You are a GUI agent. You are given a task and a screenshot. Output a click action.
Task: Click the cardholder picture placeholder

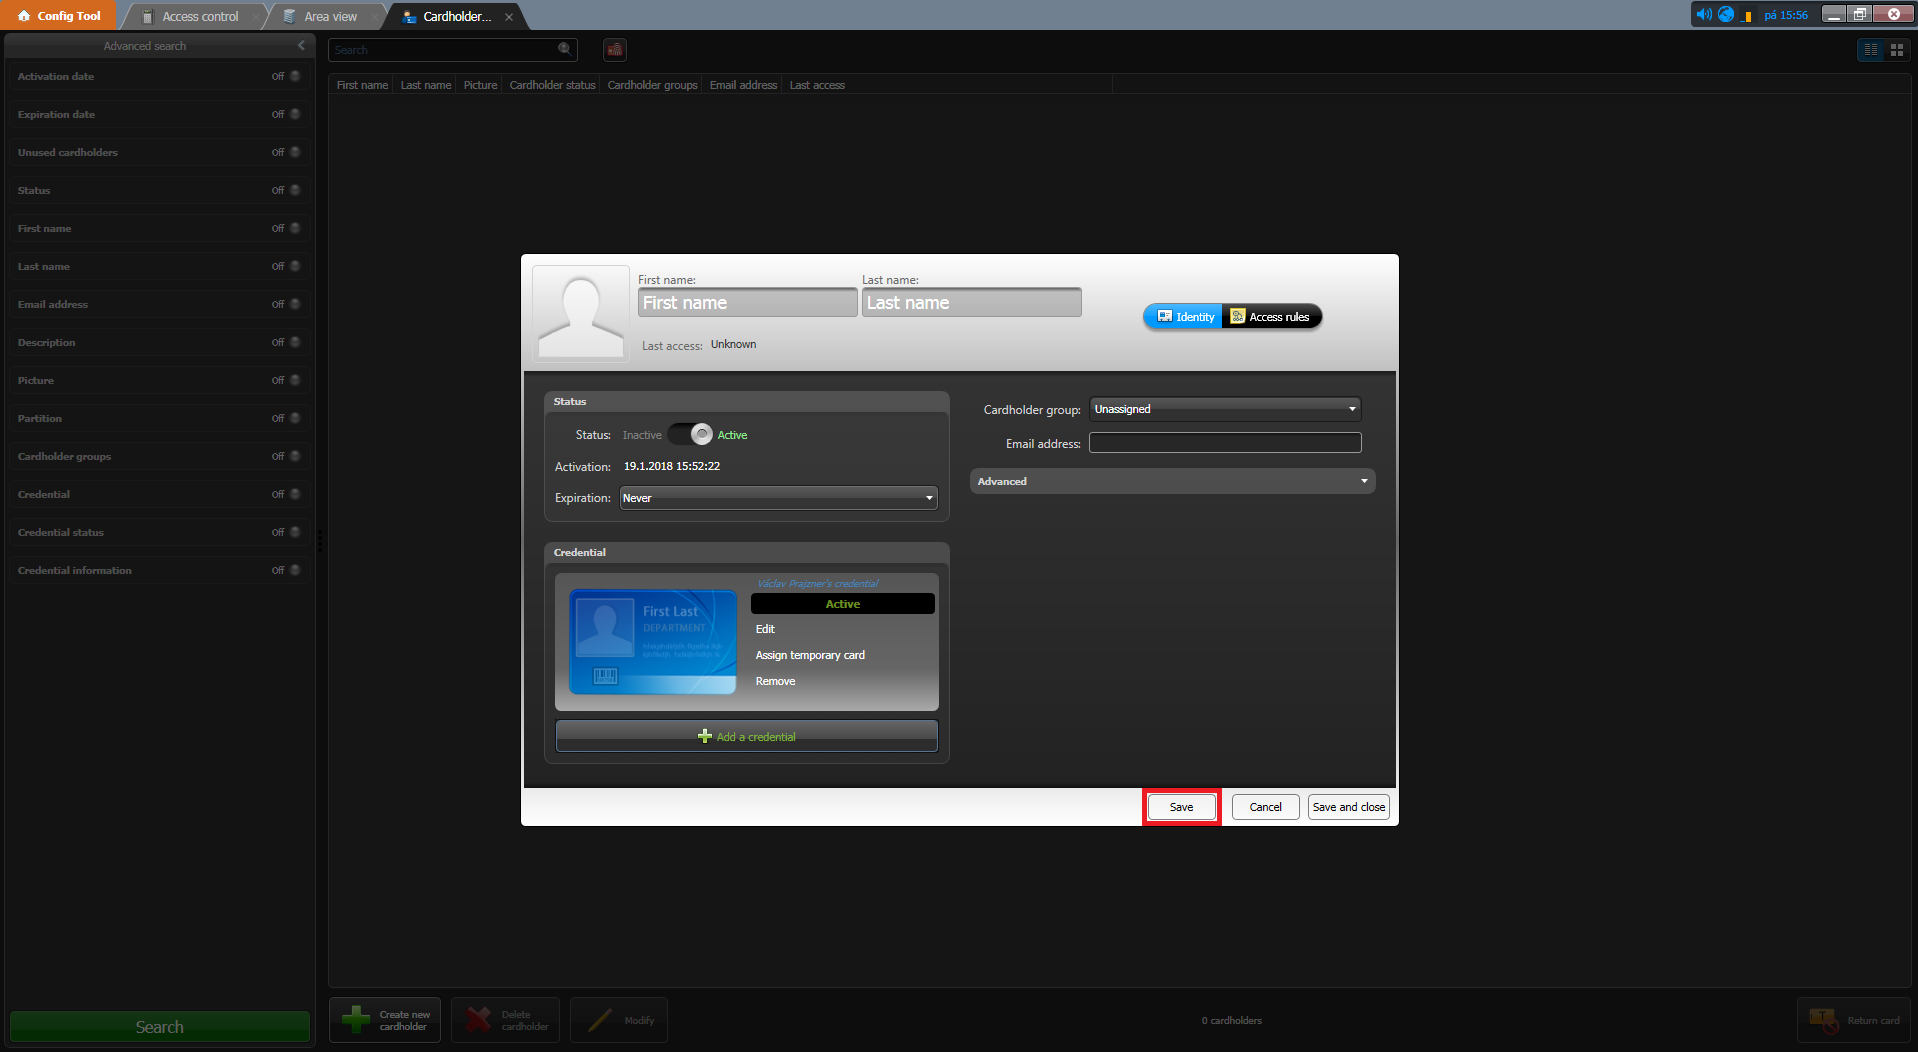[x=581, y=313]
